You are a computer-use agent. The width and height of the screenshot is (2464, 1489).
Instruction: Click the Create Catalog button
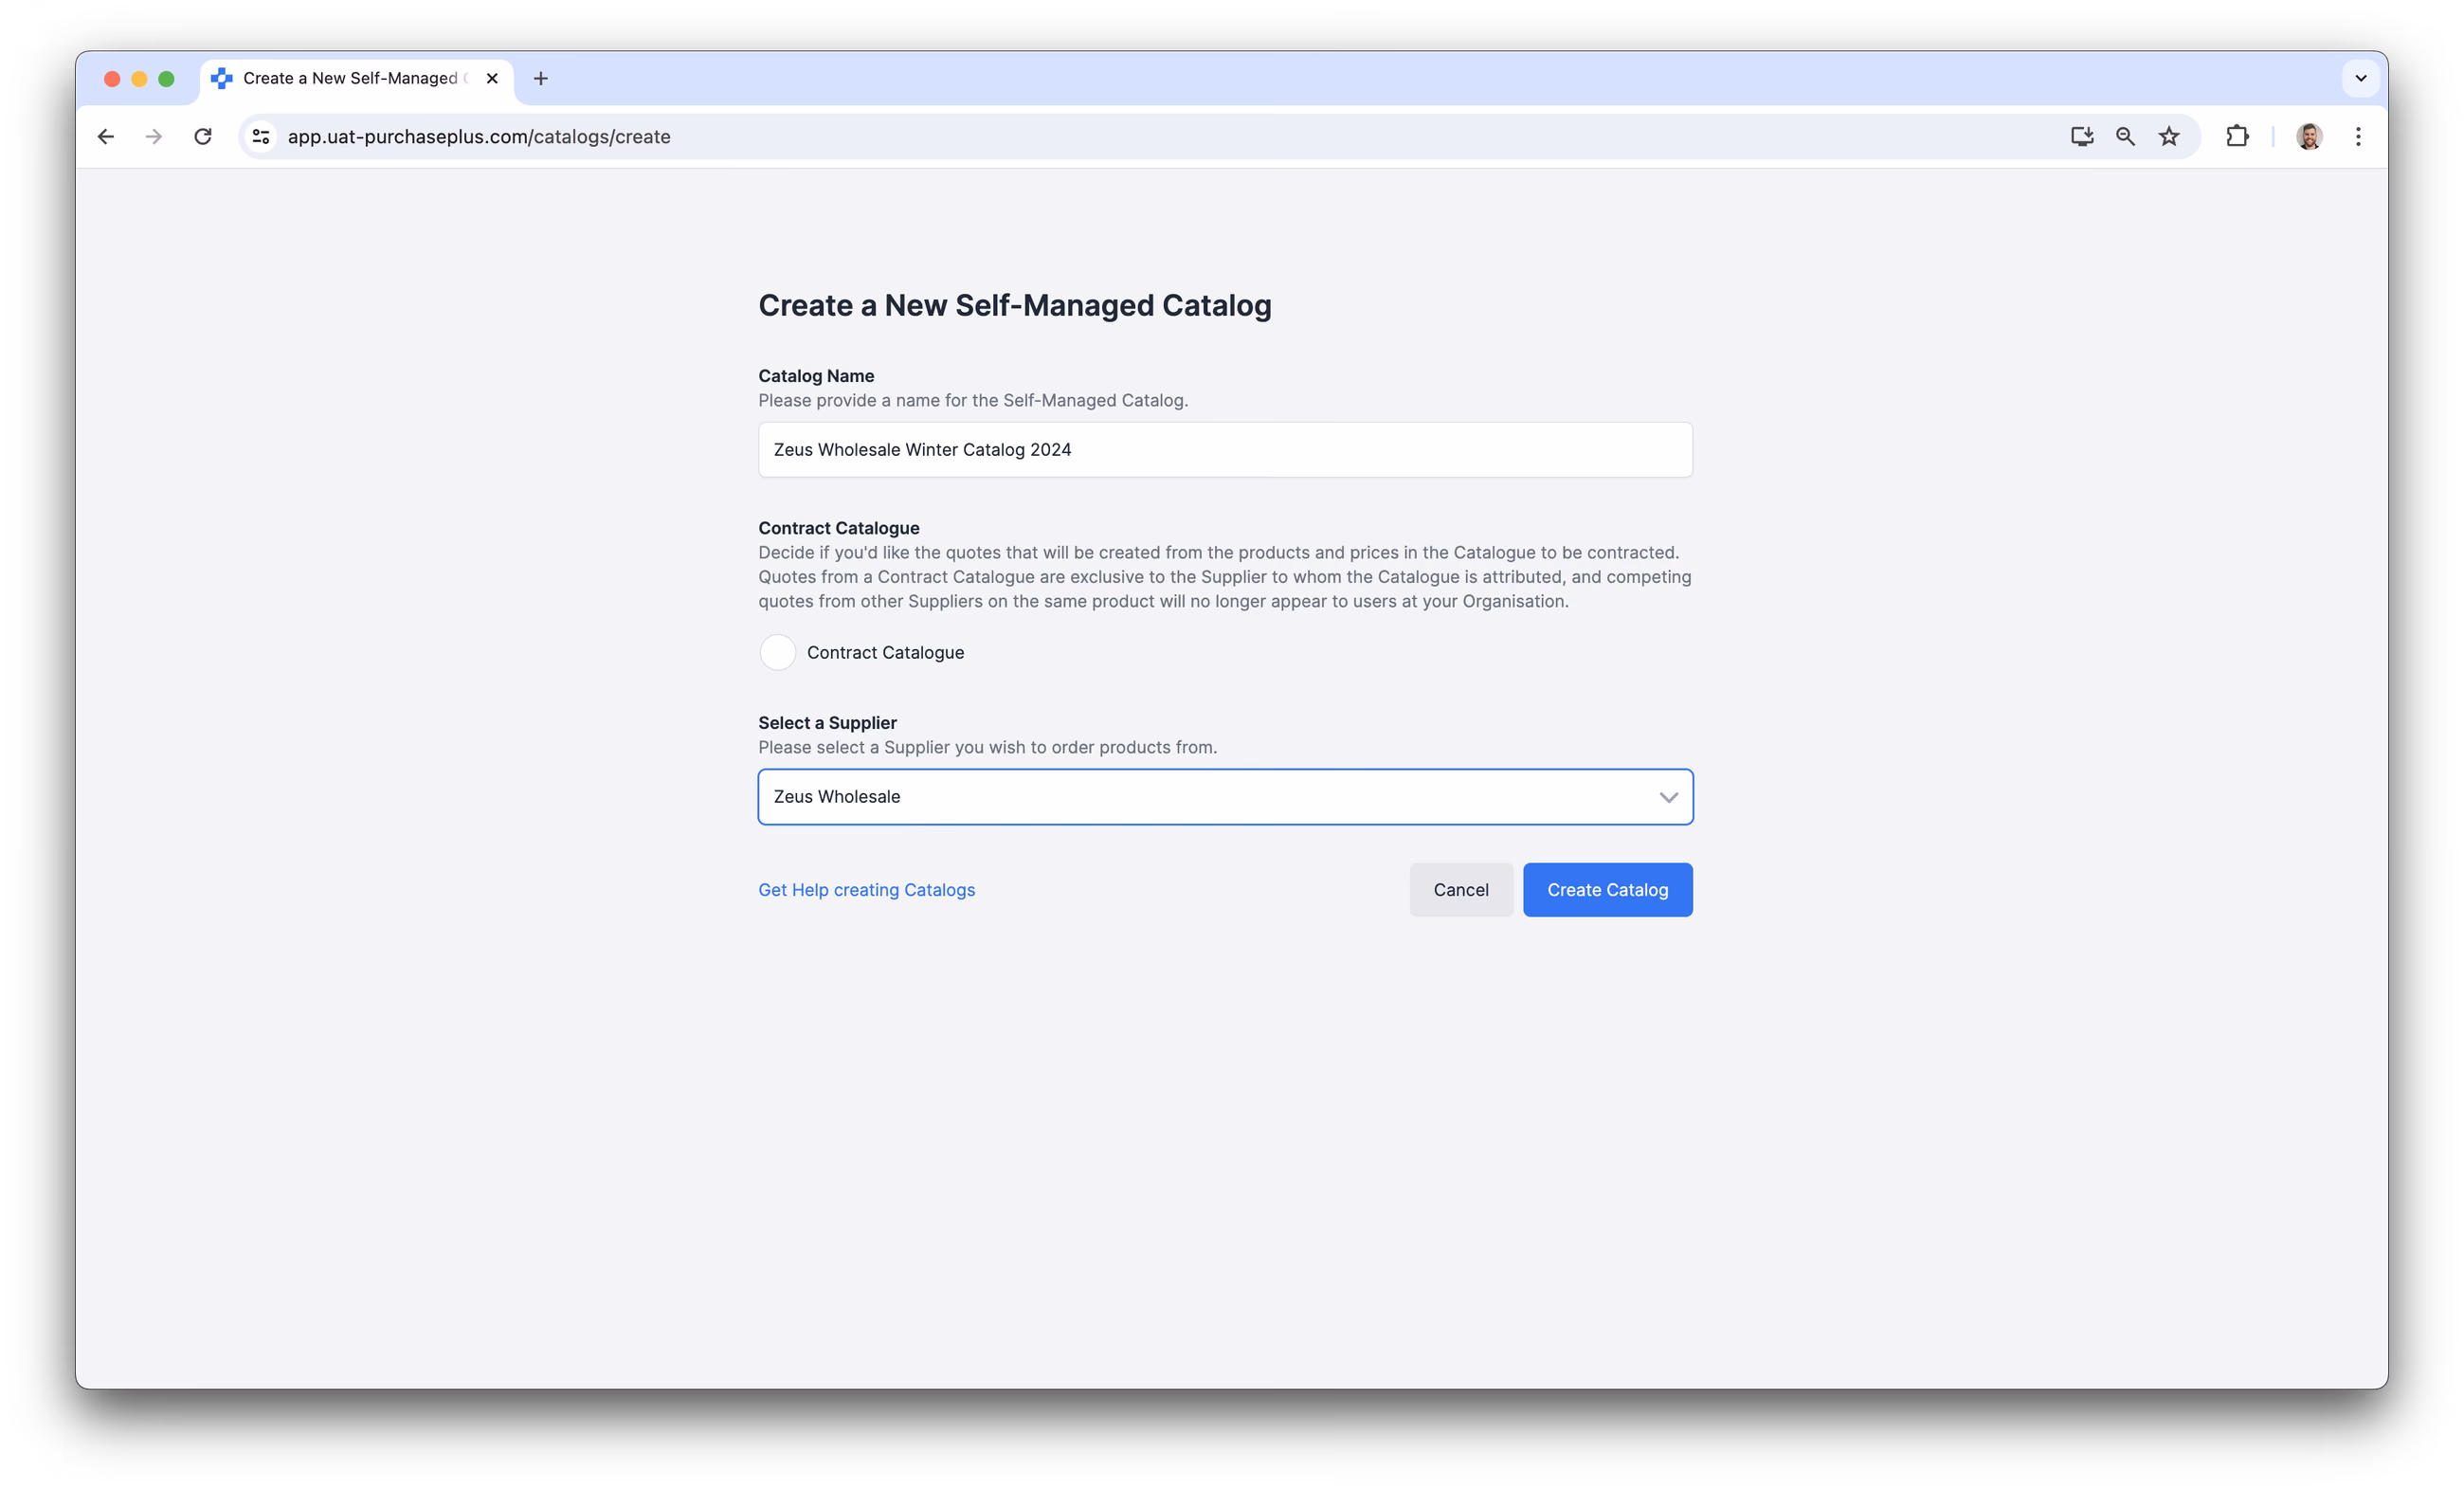click(x=1607, y=890)
